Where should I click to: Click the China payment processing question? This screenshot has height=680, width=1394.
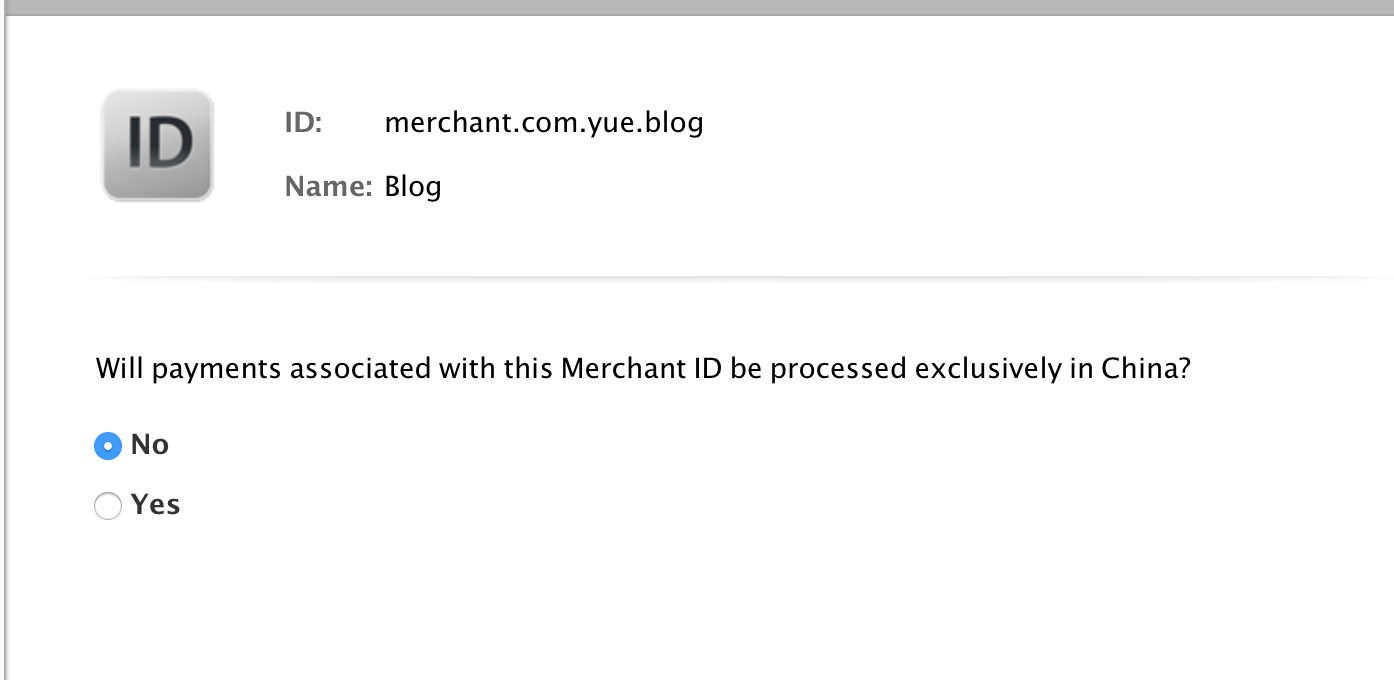642,369
